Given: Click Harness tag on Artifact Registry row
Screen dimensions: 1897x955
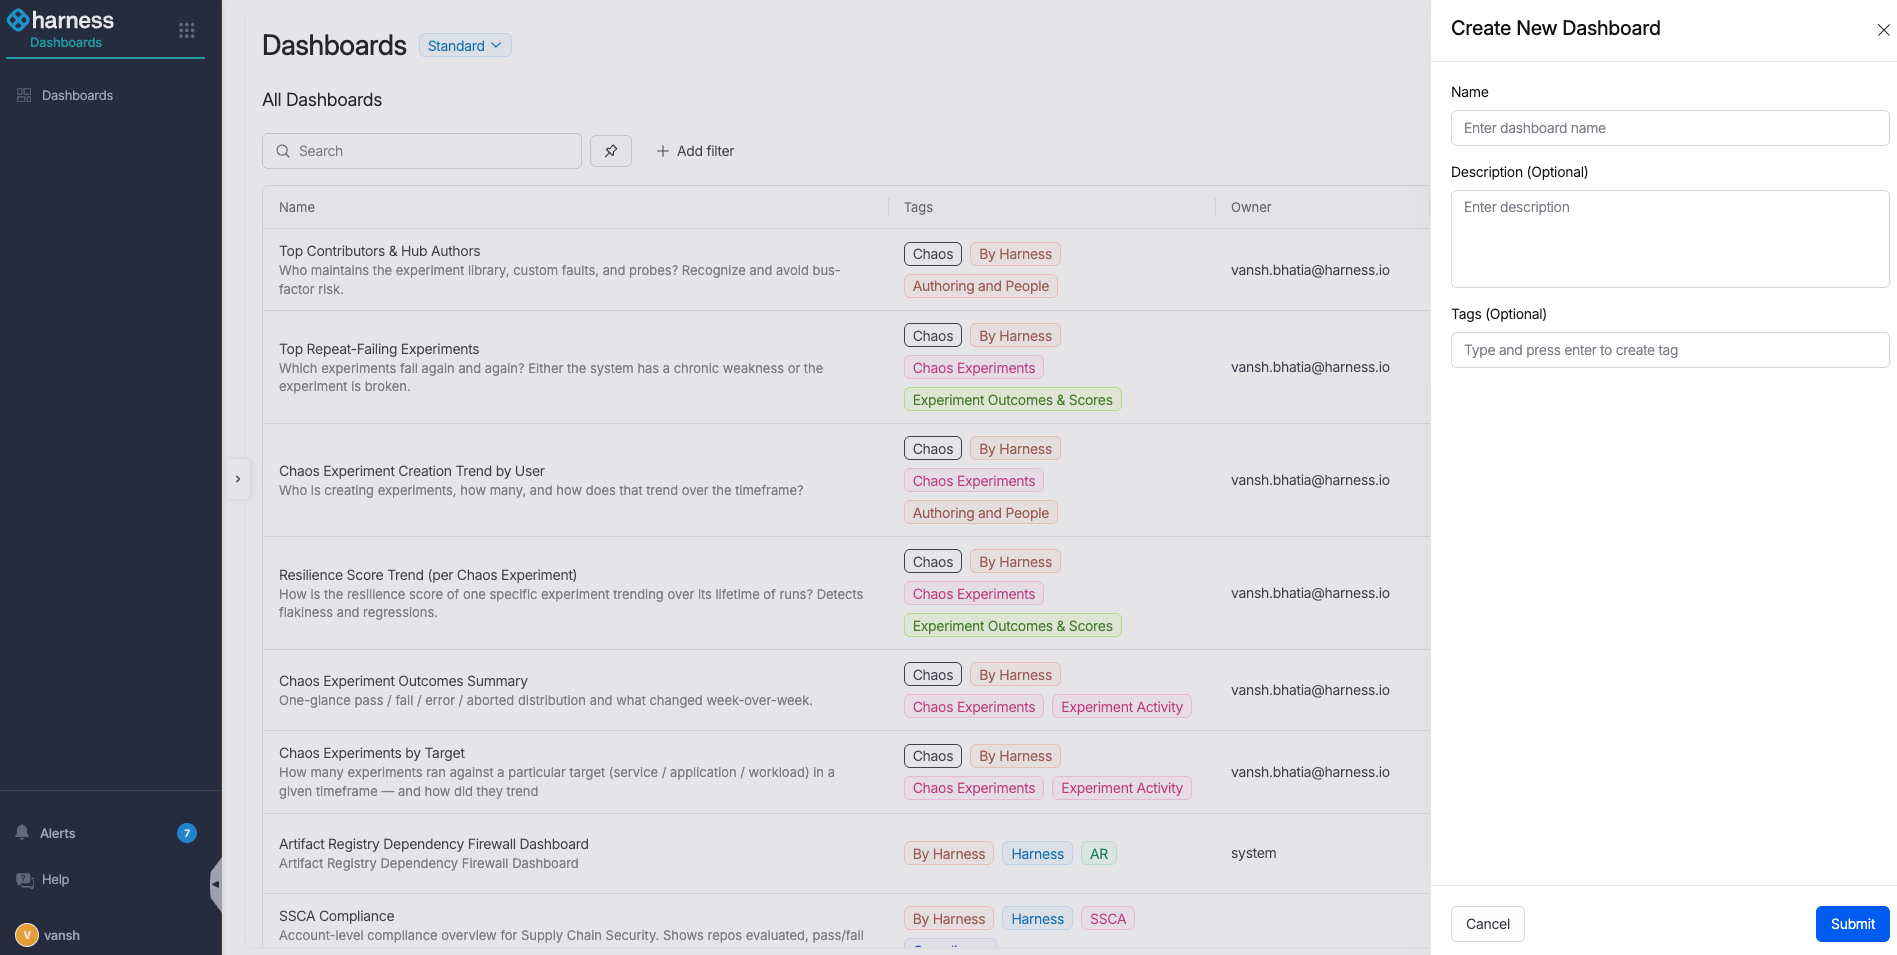Looking at the screenshot, I should 1037,854.
